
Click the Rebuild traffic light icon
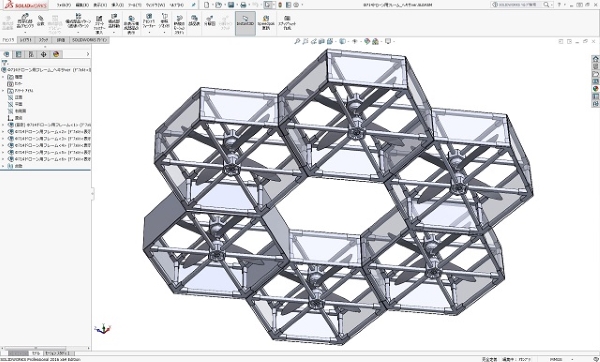pos(280,5)
